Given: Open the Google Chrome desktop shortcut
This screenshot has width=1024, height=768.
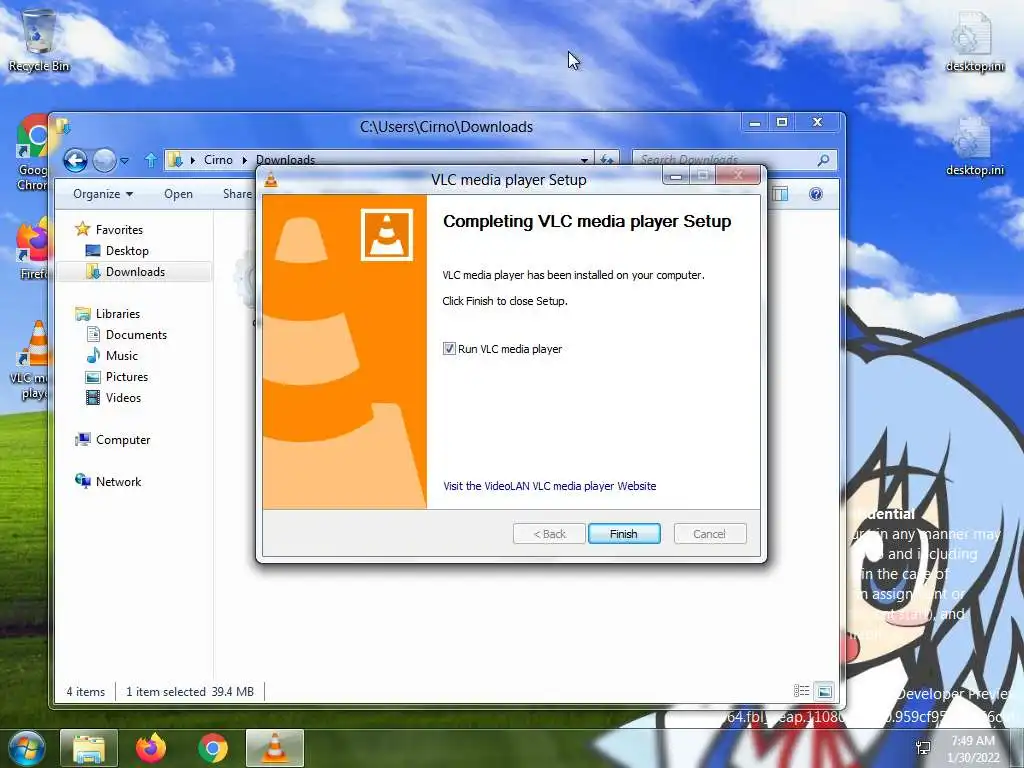Looking at the screenshot, I should (x=31, y=153).
